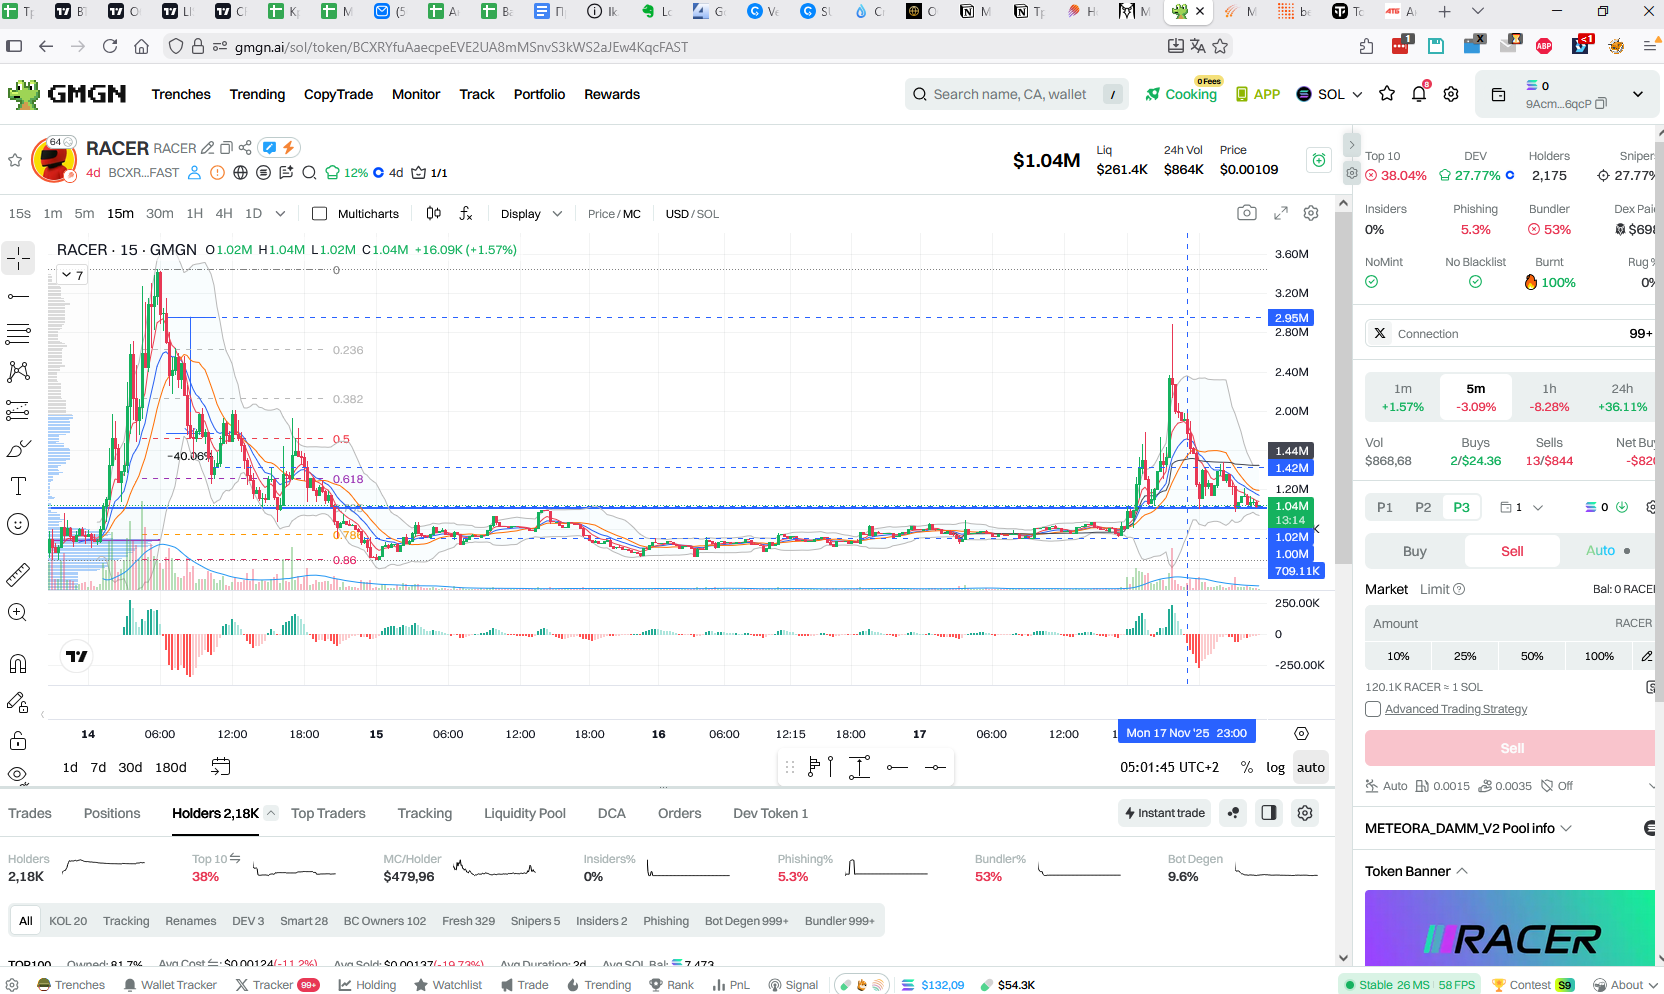Click the notifications bell icon
Viewport: 1664px width, 994px height.
click(x=1418, y=94)
